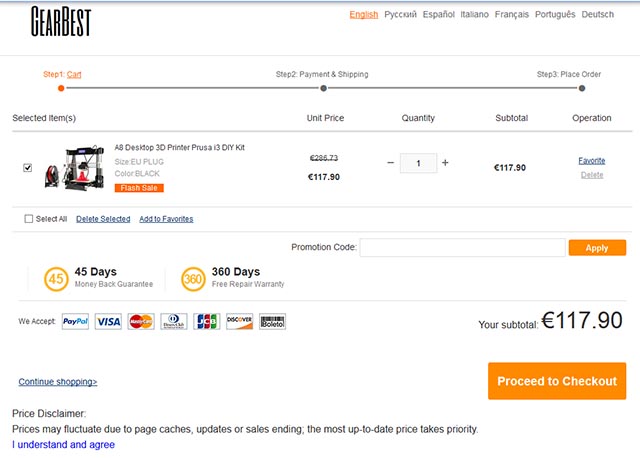Click the Flash Sale tag
This screenshot has height=458, width=640.
[x=139, y=188]
